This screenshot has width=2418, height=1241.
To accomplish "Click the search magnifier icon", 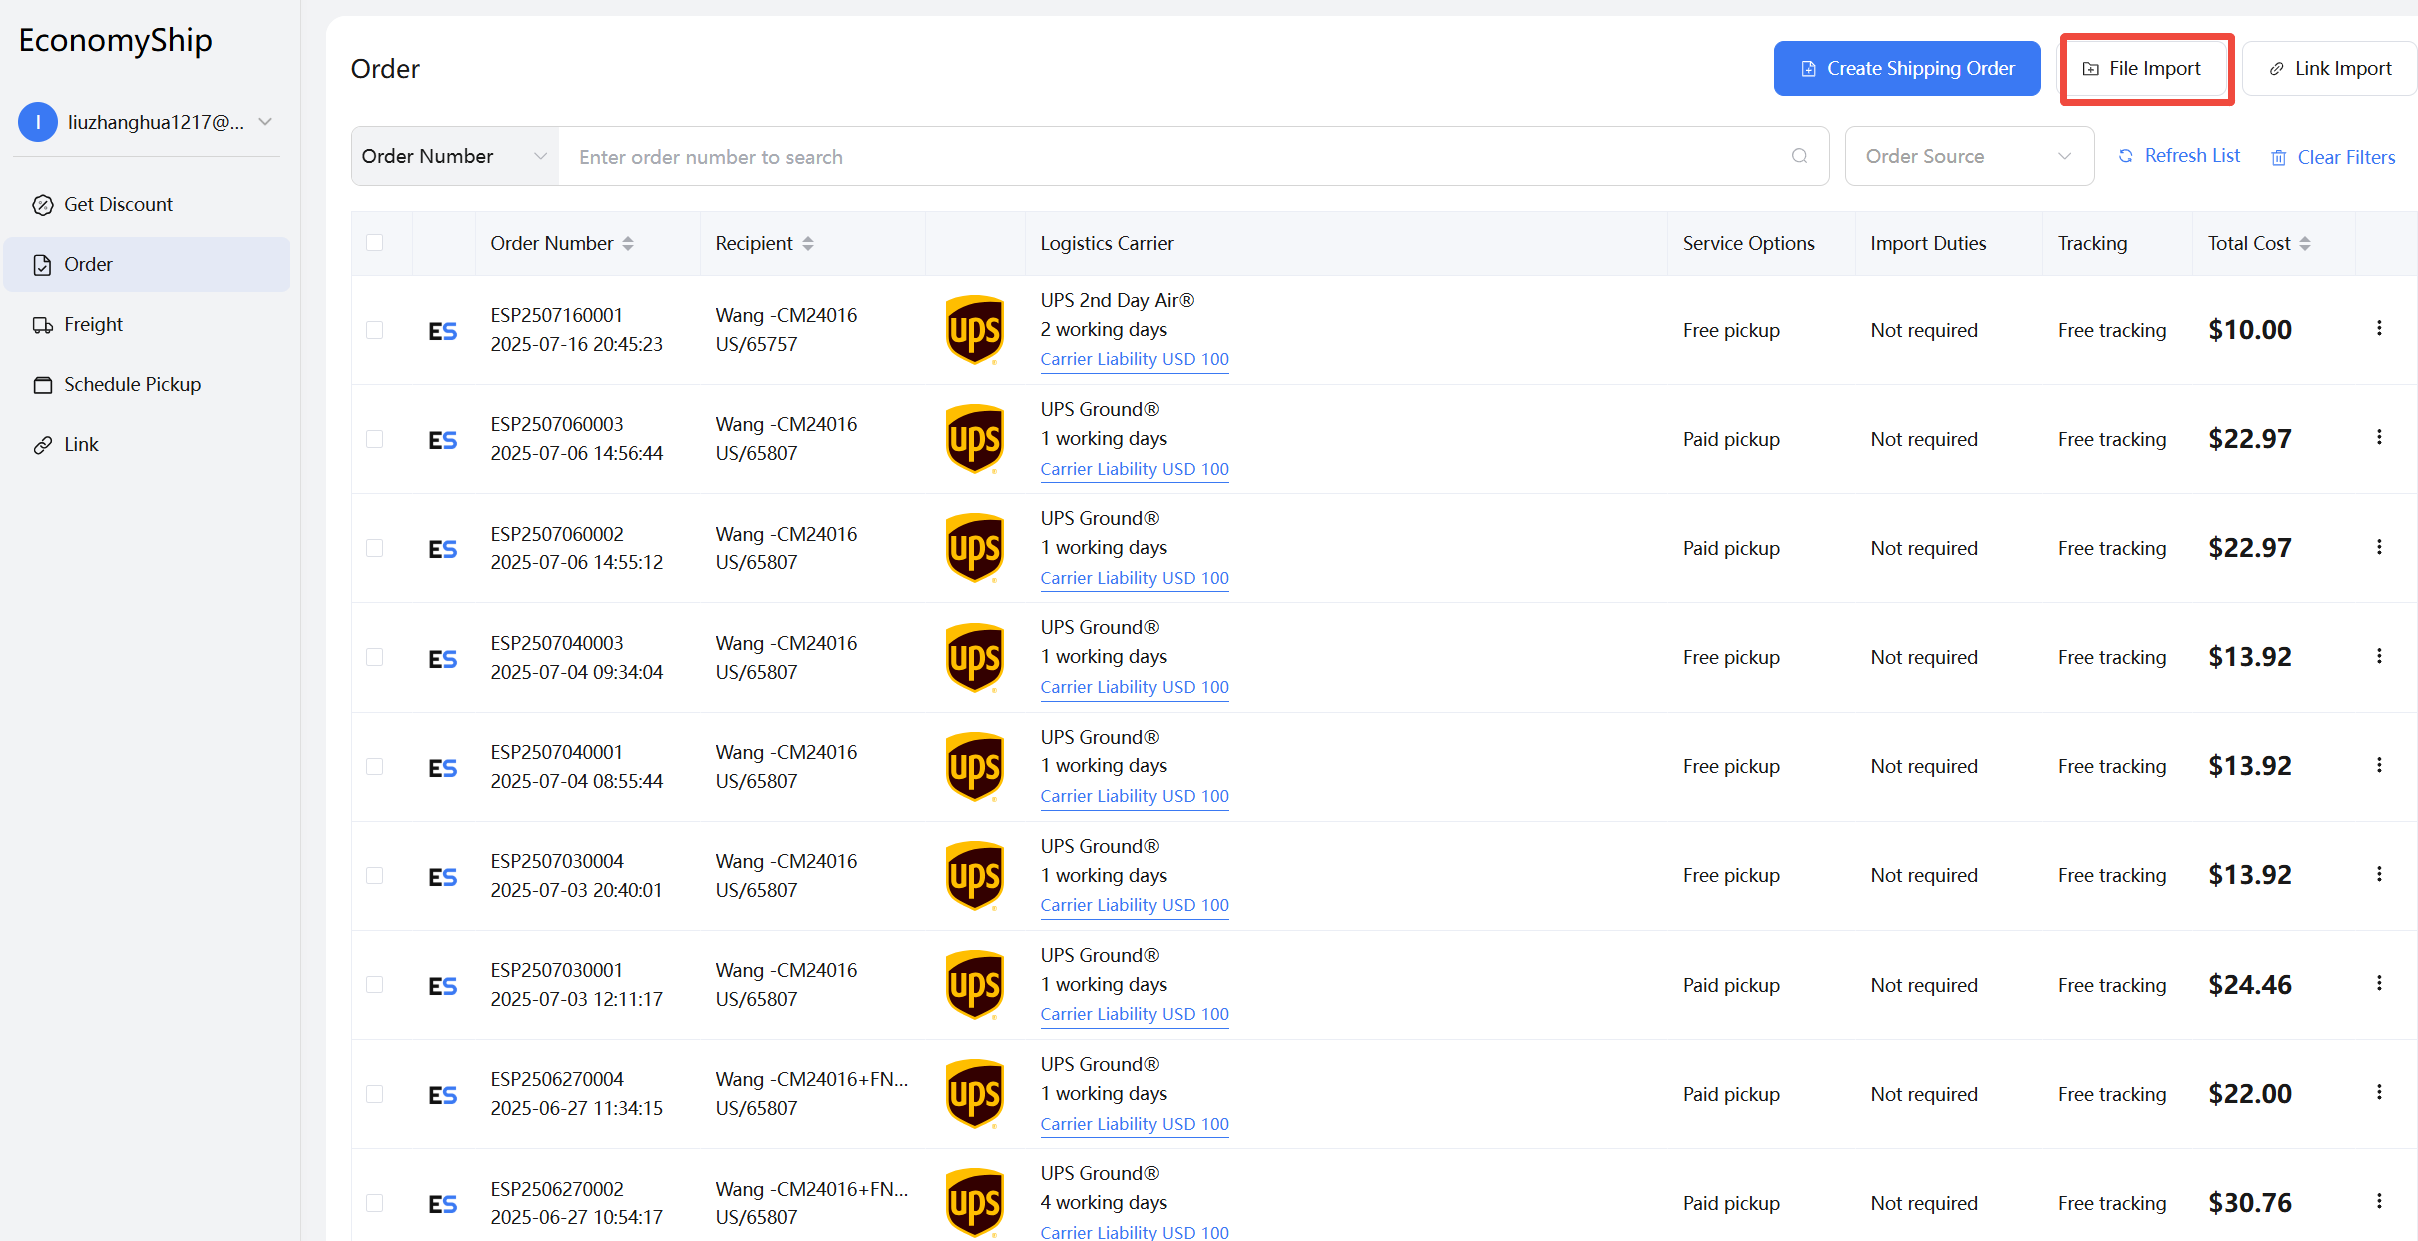I will point(1799,156).
